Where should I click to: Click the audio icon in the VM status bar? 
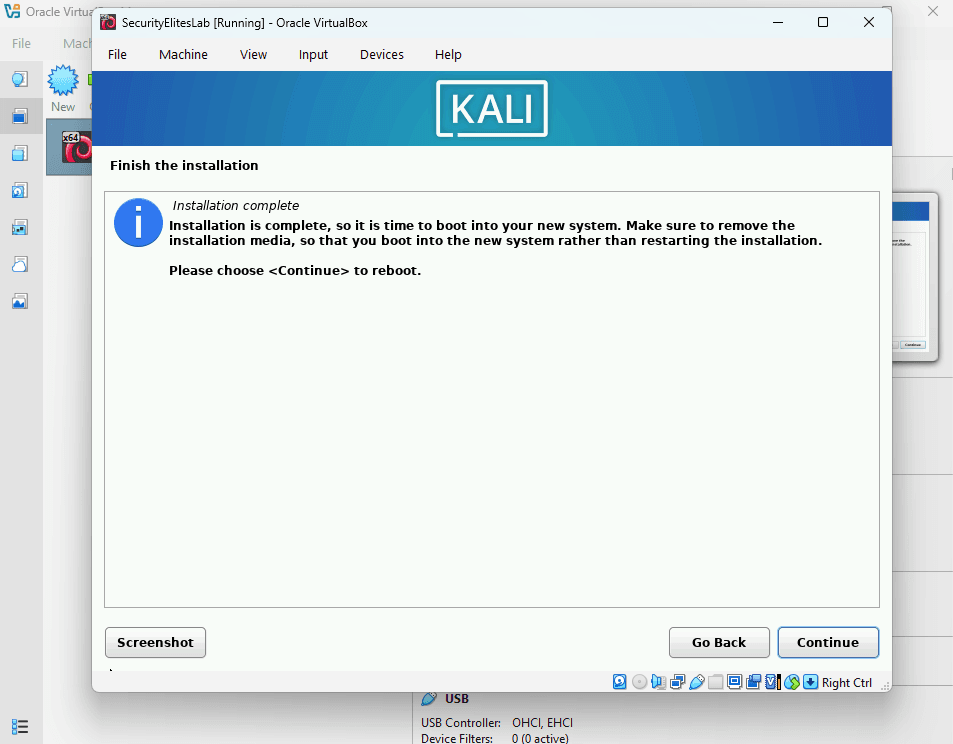657,681
